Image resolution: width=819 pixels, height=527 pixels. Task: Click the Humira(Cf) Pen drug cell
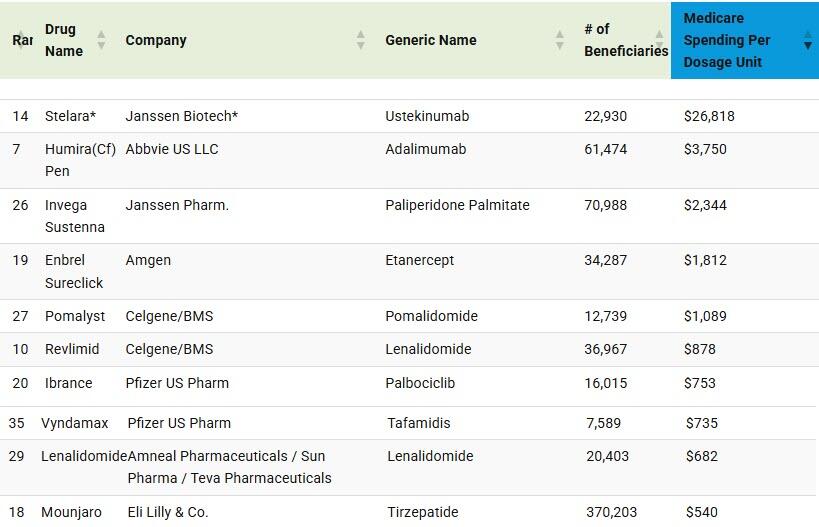(80, 160)
